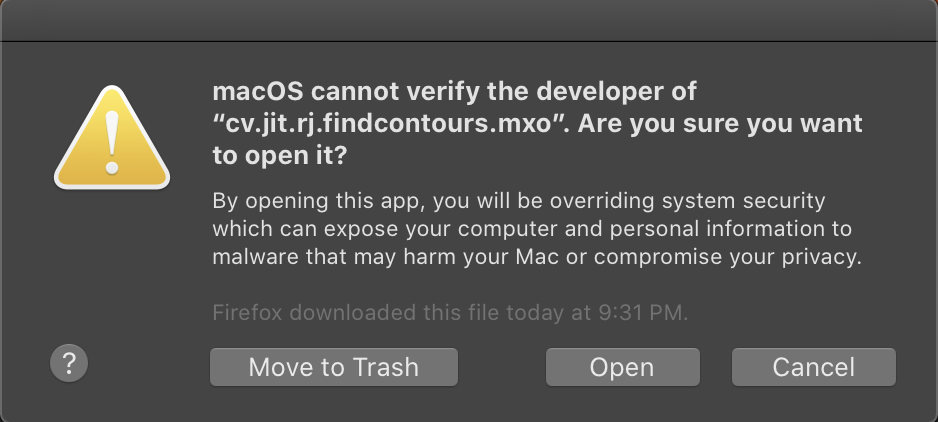Dismiss the dialog with Cancel
Viewport: 938px width, 422px height.
point(814,367)
